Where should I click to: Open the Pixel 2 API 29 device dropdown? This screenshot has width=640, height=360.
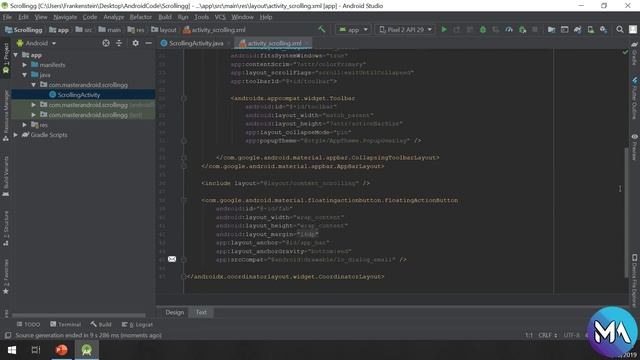click(x=405, y=29)
